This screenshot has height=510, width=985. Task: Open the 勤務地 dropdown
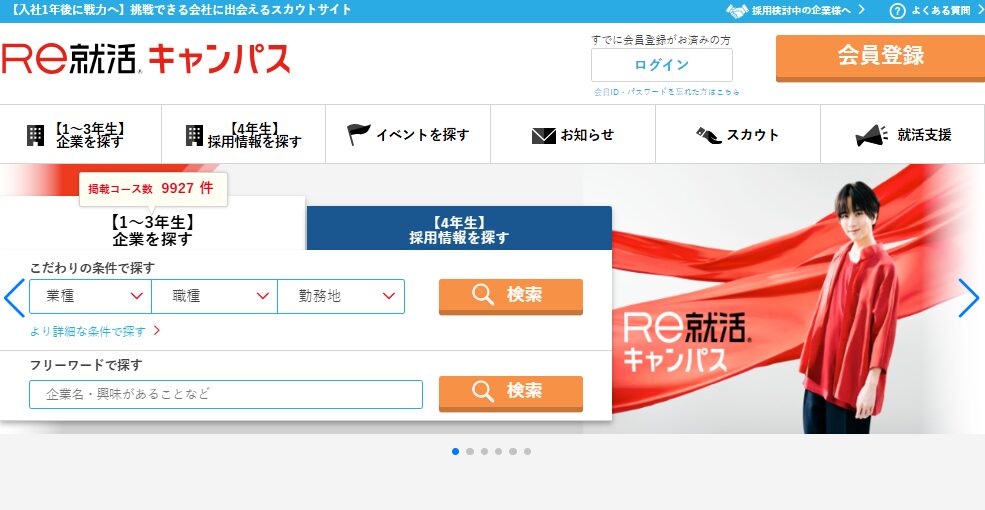[341, 296]
